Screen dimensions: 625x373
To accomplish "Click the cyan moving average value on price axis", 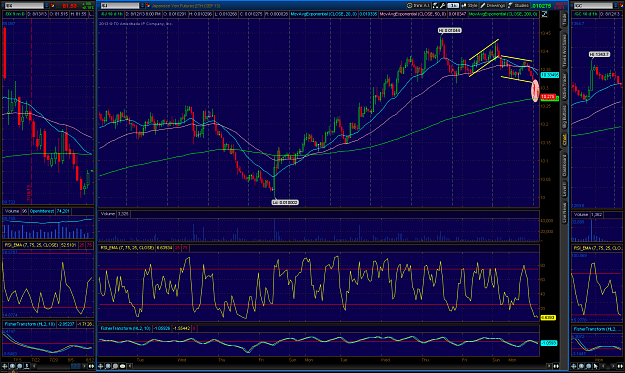I will pos(550,75).
